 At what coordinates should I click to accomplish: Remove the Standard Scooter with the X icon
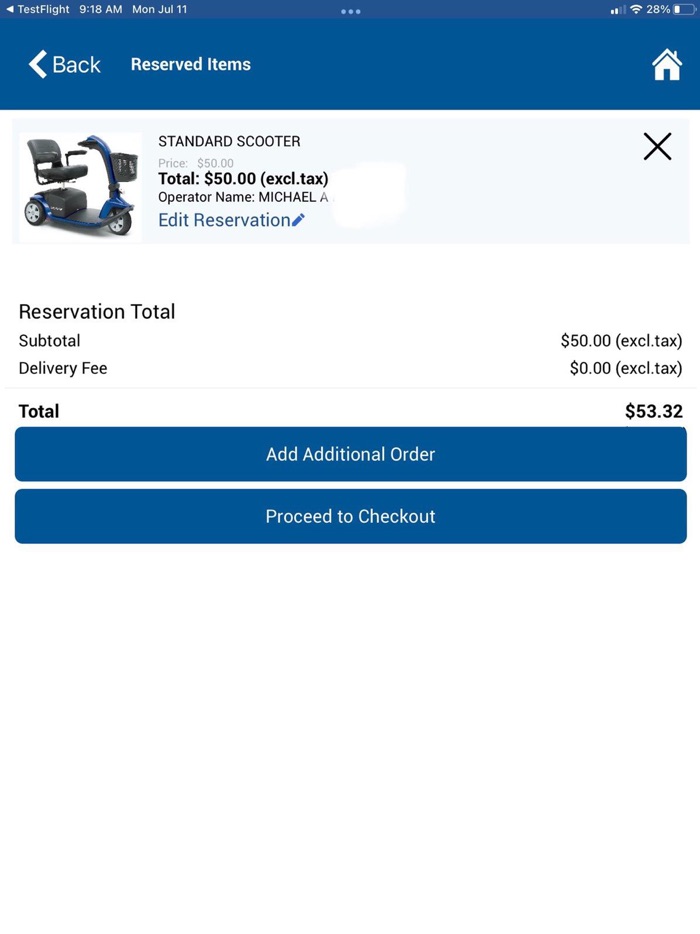point(657,146)
